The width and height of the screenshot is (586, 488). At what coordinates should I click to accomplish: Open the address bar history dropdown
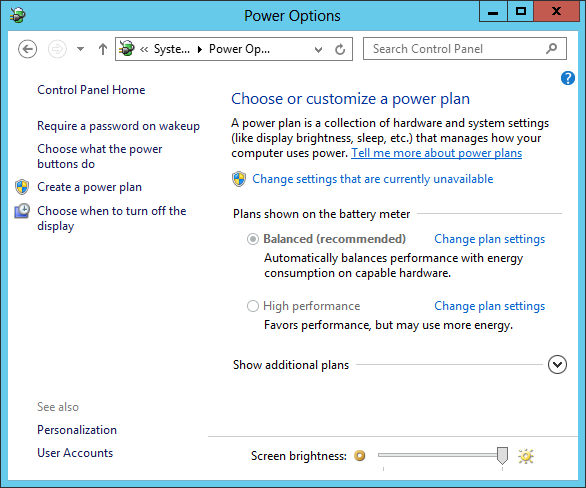[318, 49]
